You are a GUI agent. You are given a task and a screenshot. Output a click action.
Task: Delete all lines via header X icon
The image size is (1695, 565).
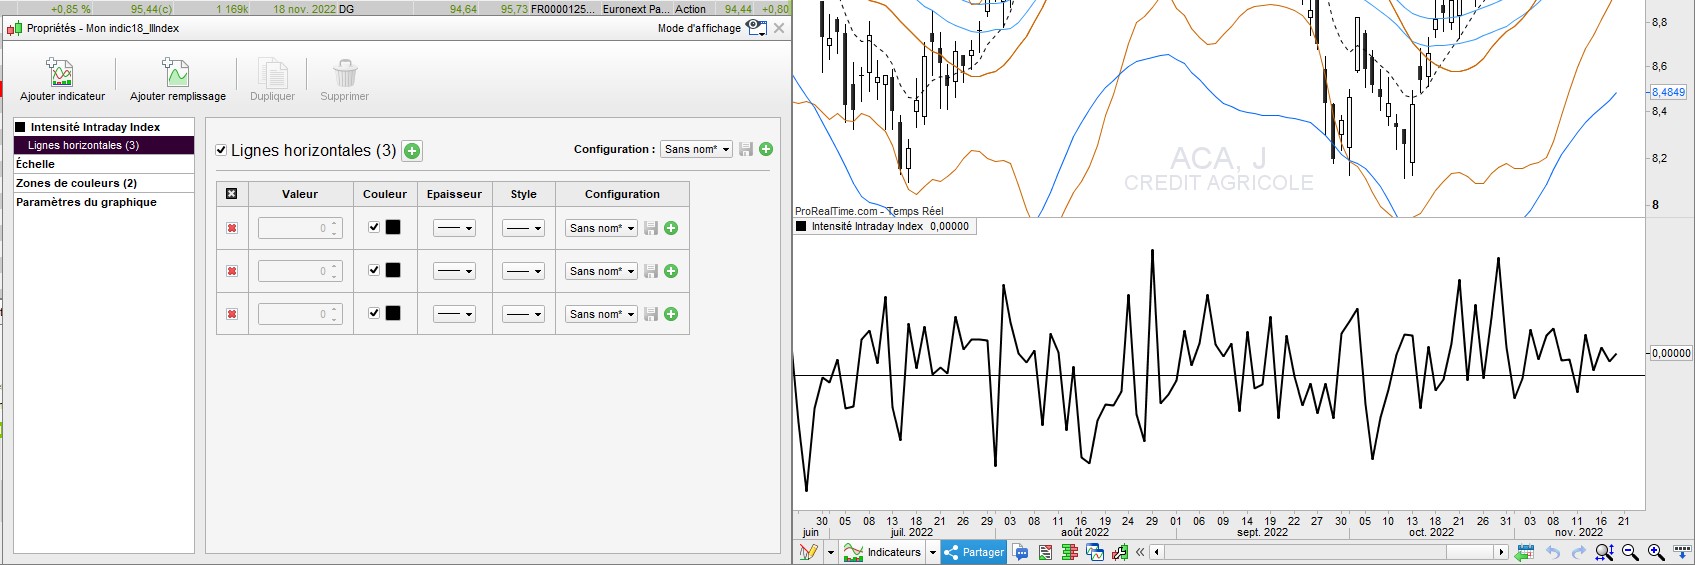(x=232, y=194)
